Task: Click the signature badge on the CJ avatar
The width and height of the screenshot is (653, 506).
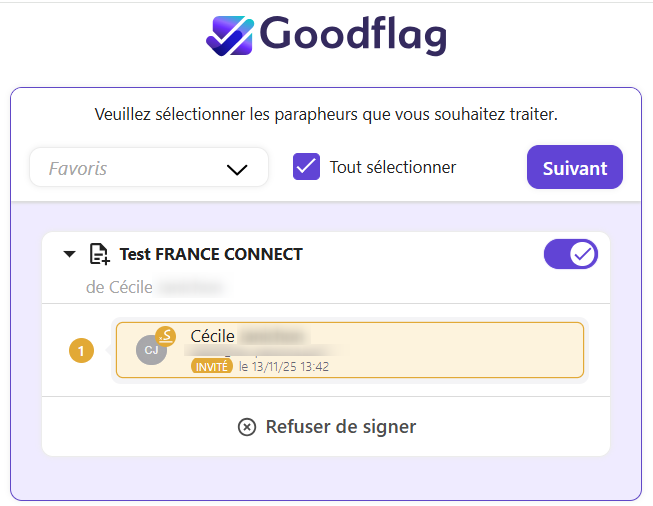Action: pyautogui.click(x=166, y=336)
